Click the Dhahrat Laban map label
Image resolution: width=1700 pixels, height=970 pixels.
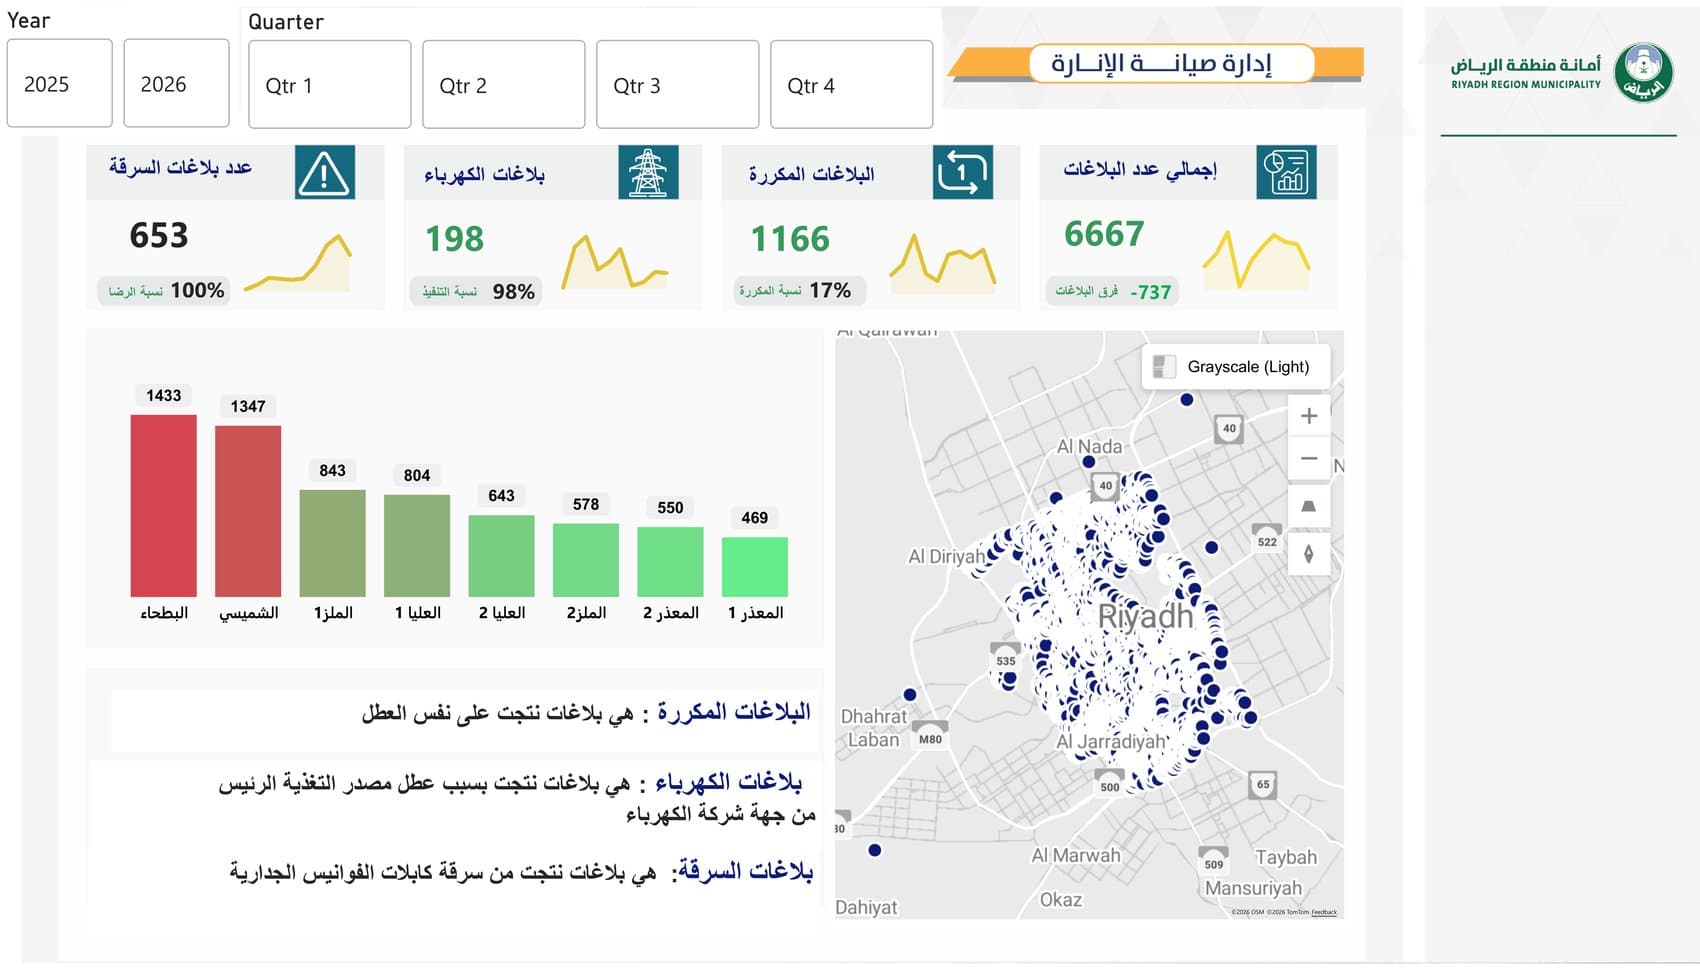(x=874, y=728)
